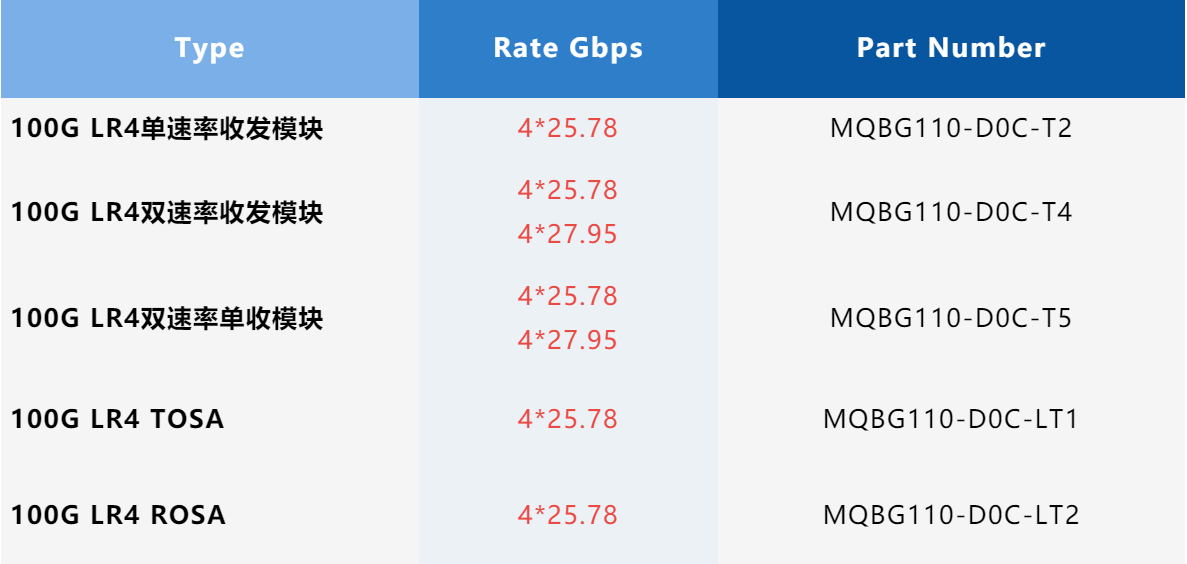Image resolution: width=1187 pixels, height=564 pixels.
Task: Click the Rate Gbps column header
Action: tap(568, 48)
